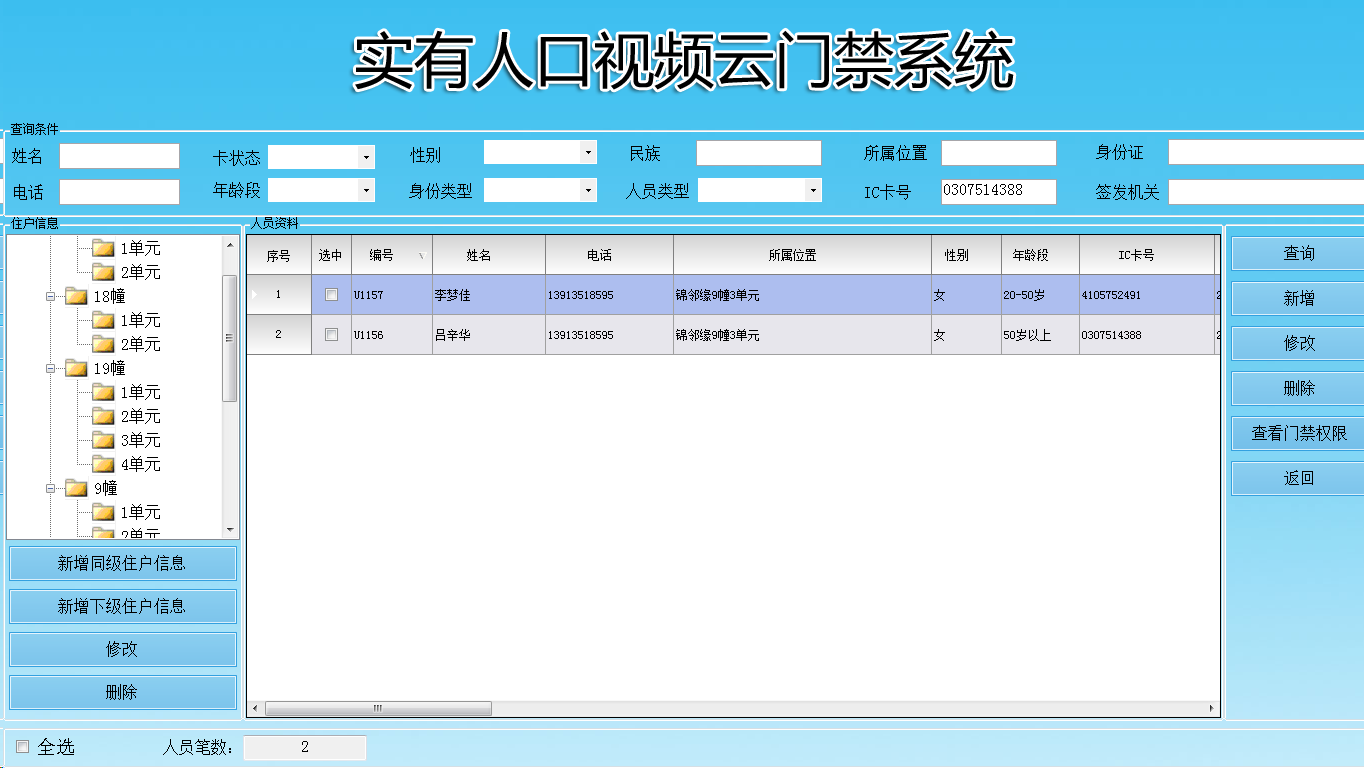Screen dimensions: 1364x768
Task: Click the folder icon beside 9幢
Action: 77,488
